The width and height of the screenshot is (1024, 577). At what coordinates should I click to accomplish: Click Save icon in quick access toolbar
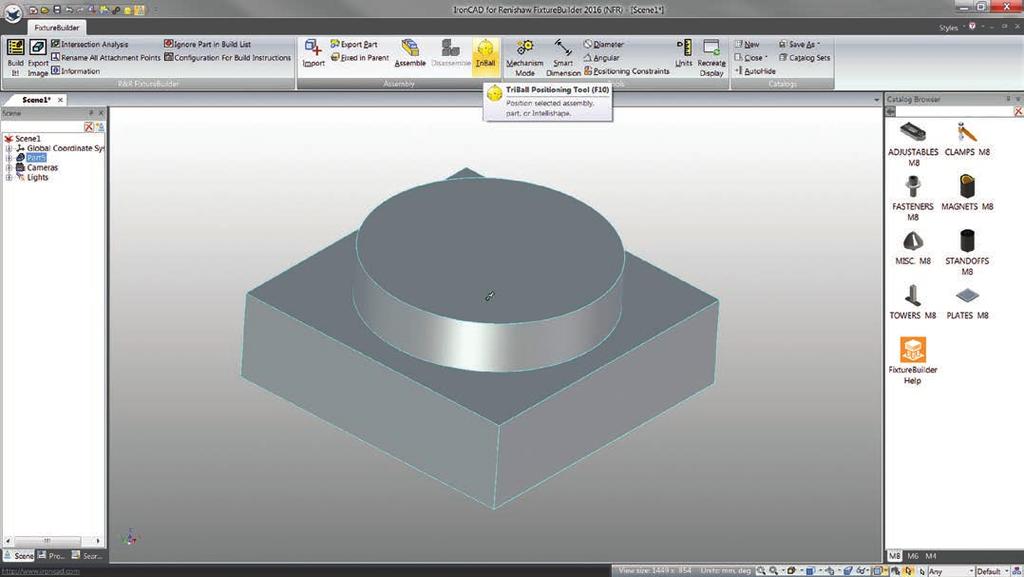(x=57, y=10)
